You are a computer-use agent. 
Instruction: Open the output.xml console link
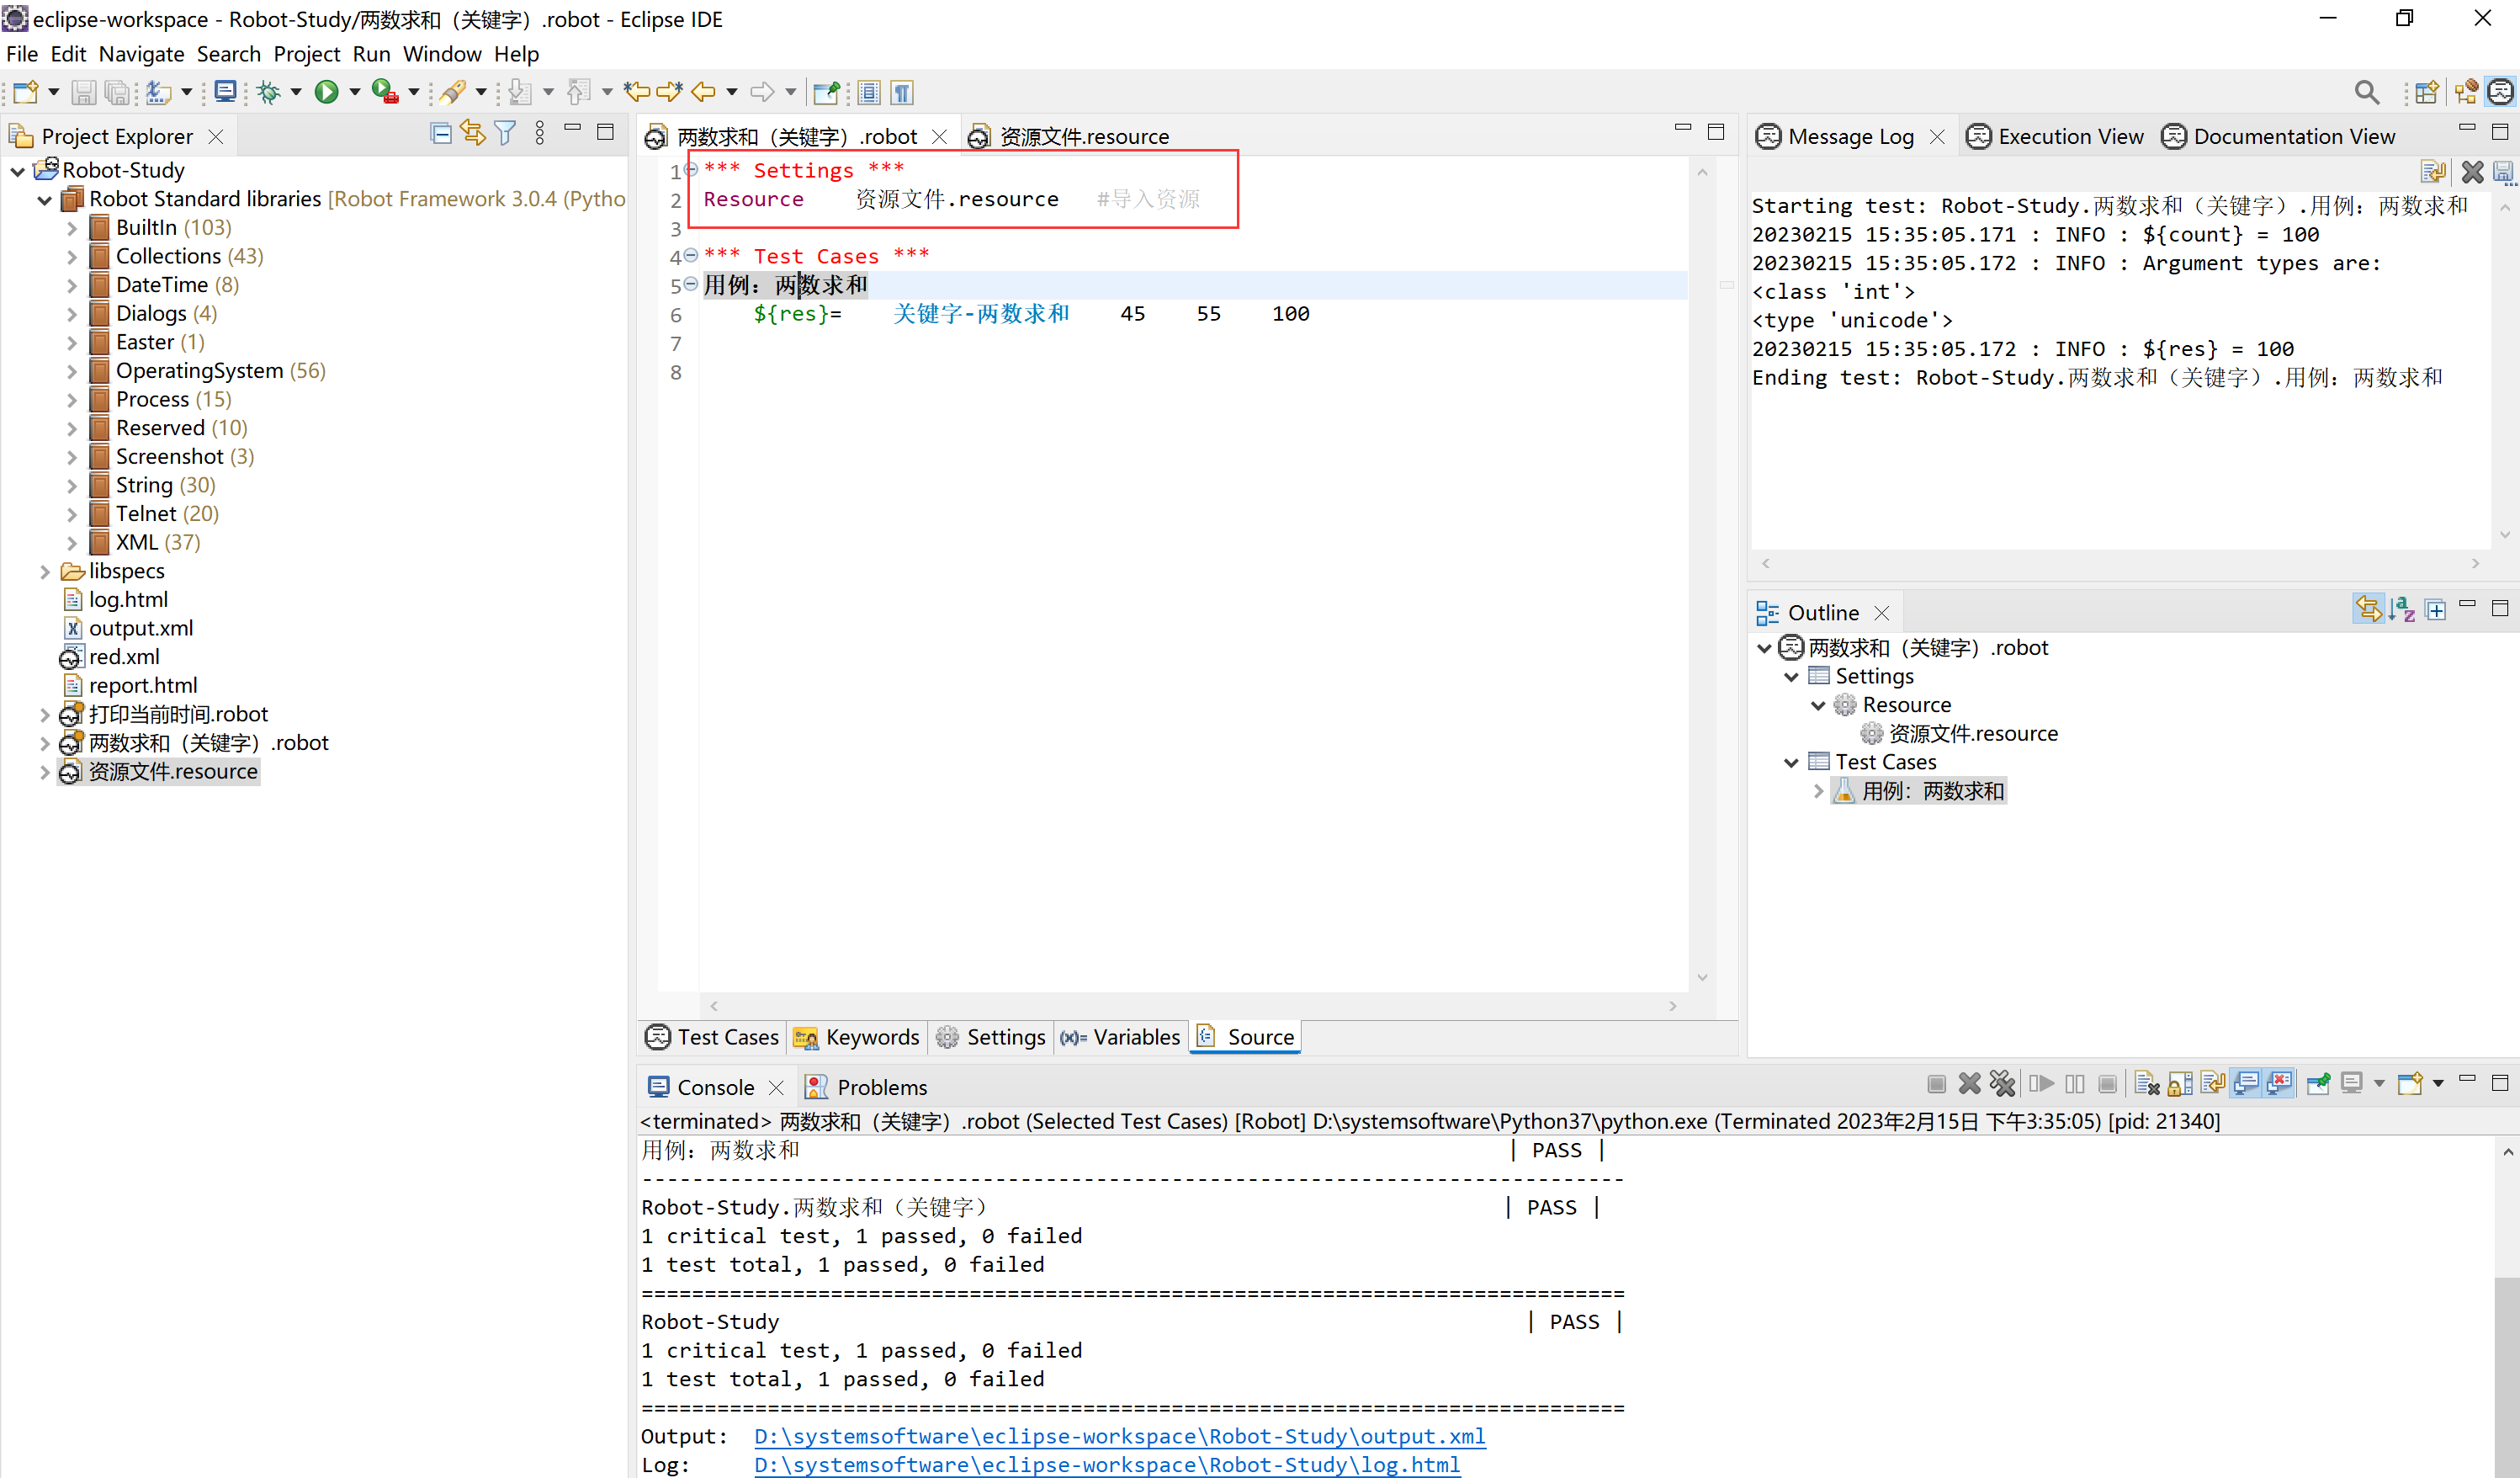1118,1436
